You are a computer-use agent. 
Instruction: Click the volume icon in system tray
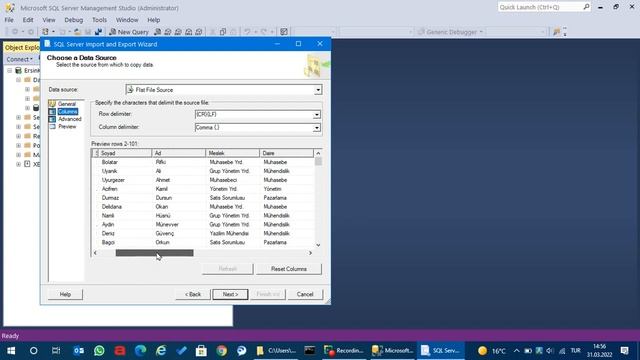tap(550, 351)
